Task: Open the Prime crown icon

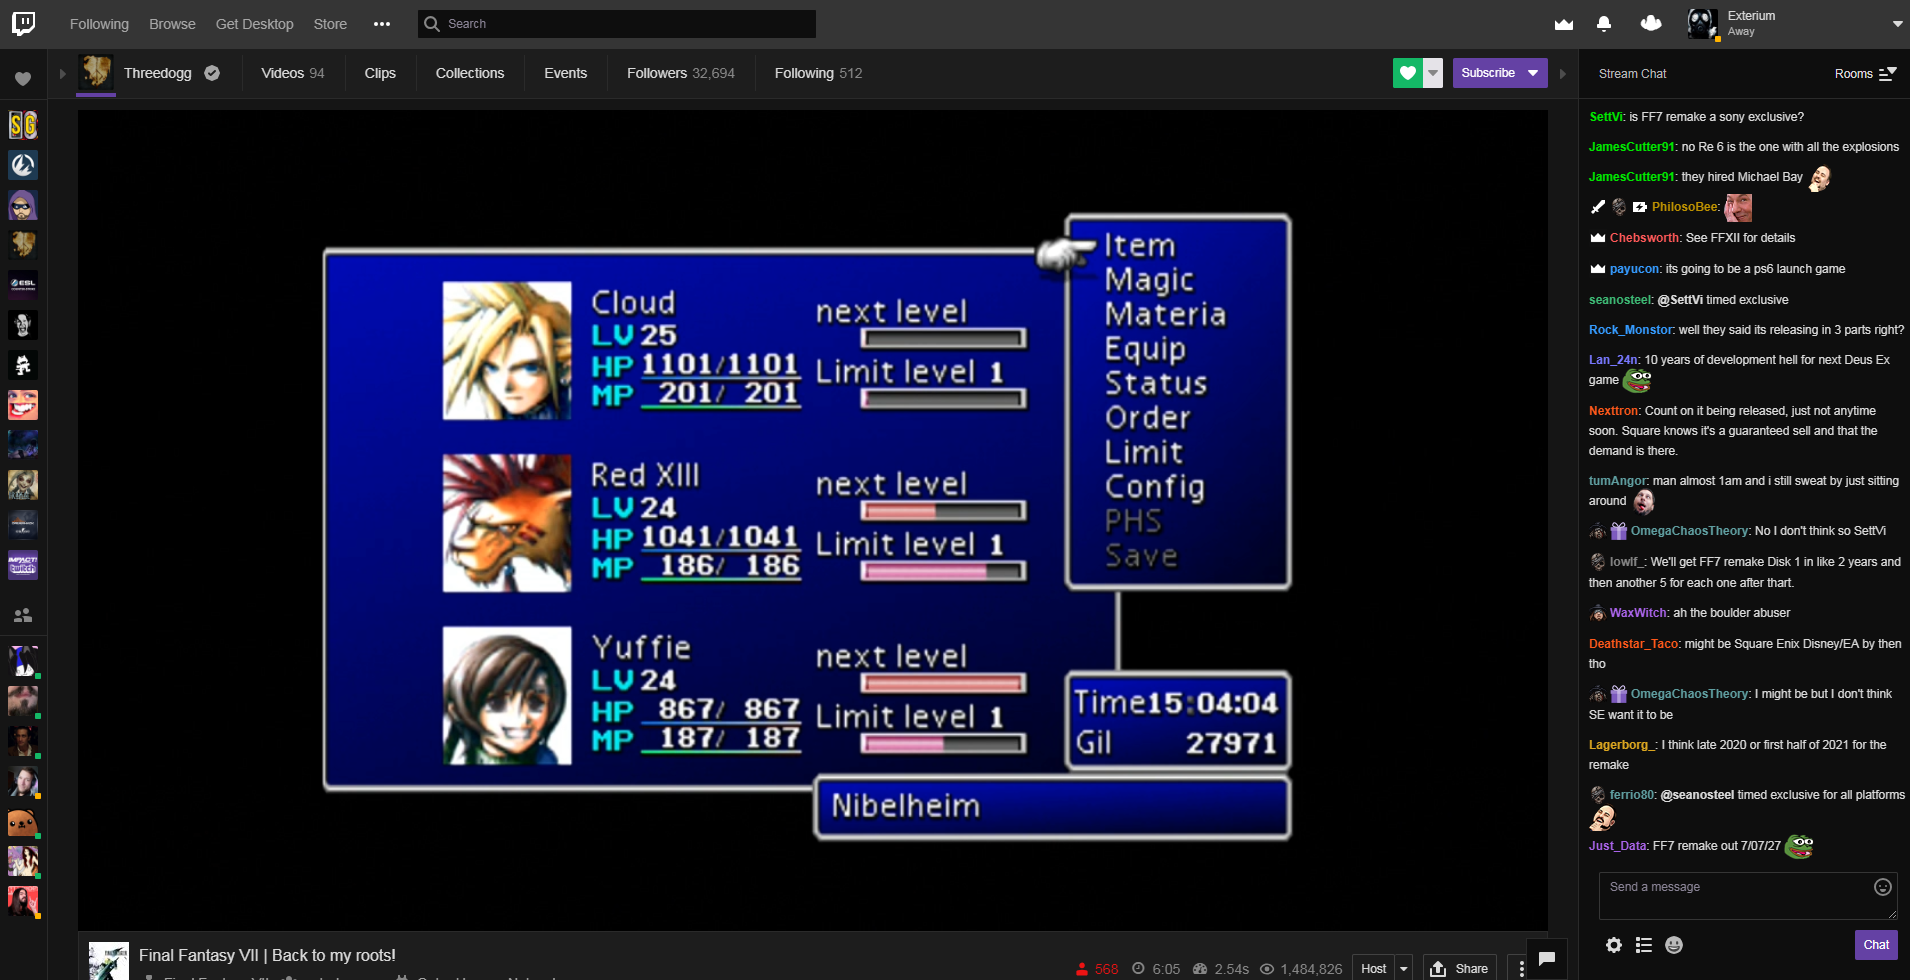Action: click(x=1564, y=23)
